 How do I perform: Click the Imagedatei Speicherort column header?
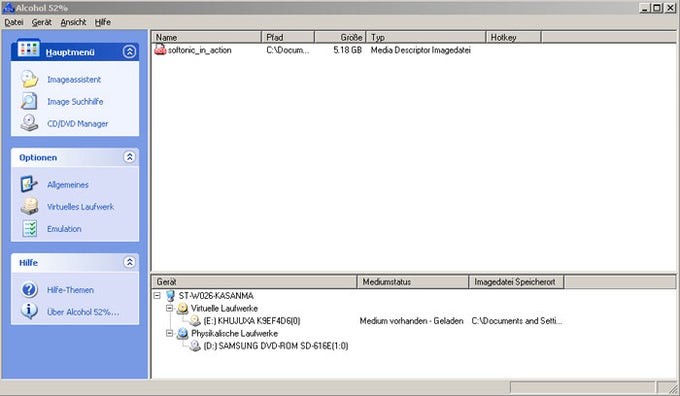click(517, 282)
